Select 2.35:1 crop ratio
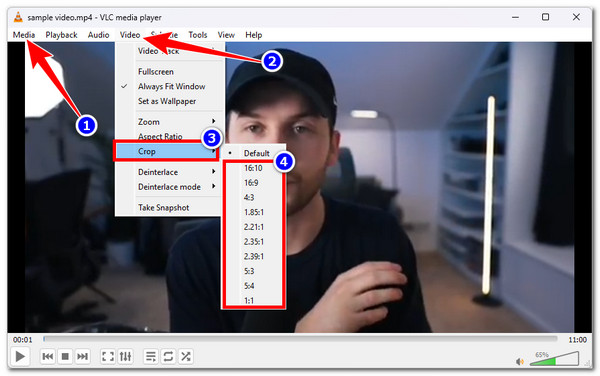Image resolution: width=600 pixels, height=376 pixels. tap(254, 241)
